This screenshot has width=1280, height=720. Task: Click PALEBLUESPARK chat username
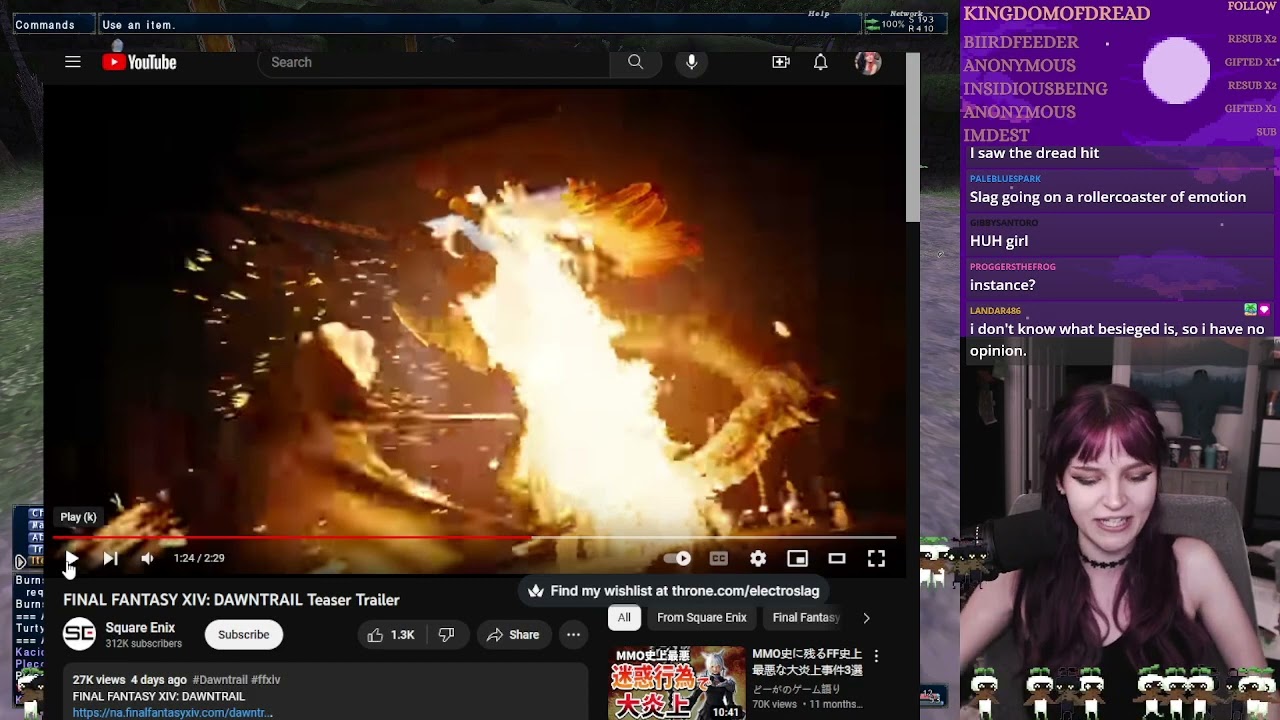point(1005,178)
